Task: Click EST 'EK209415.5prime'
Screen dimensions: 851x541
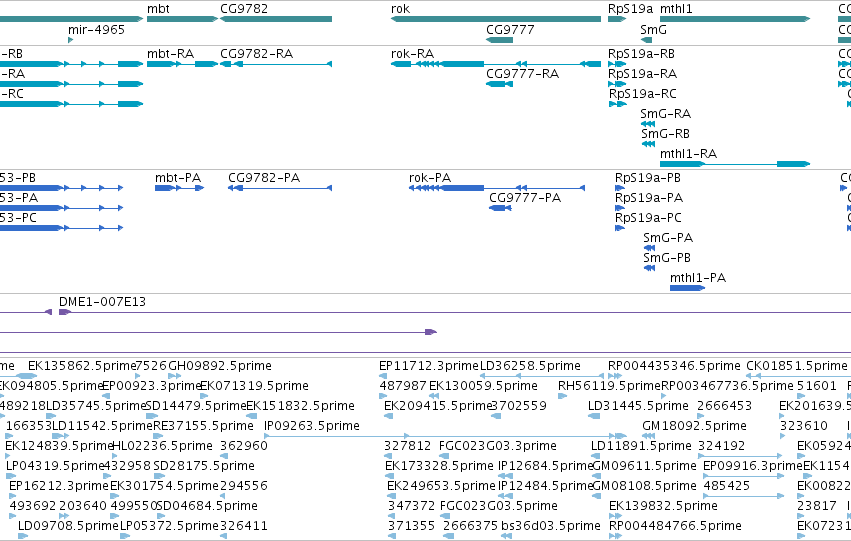Action: [437, 406]
